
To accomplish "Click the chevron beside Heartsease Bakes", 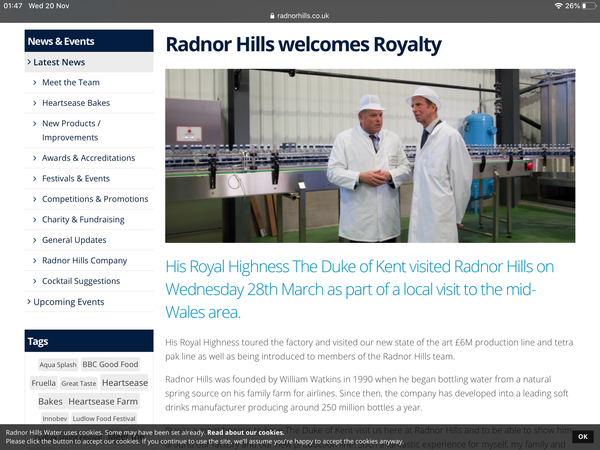I will pos(35,103).
